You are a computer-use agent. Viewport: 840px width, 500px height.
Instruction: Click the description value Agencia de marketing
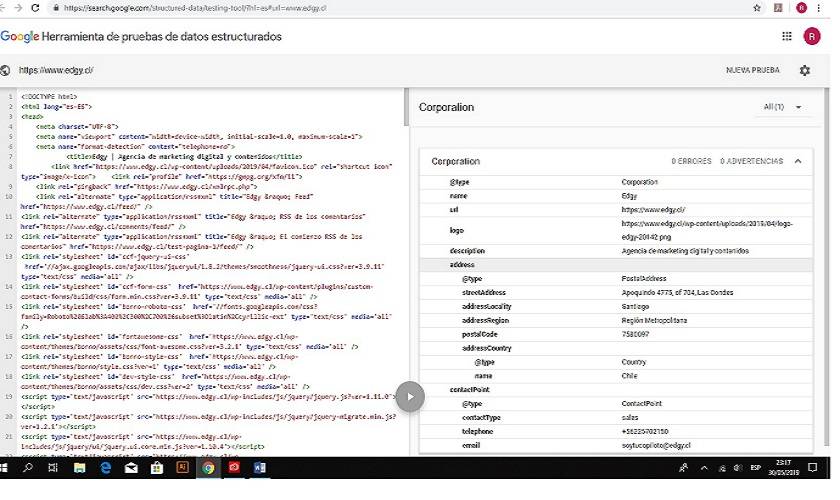pos(685,251)
